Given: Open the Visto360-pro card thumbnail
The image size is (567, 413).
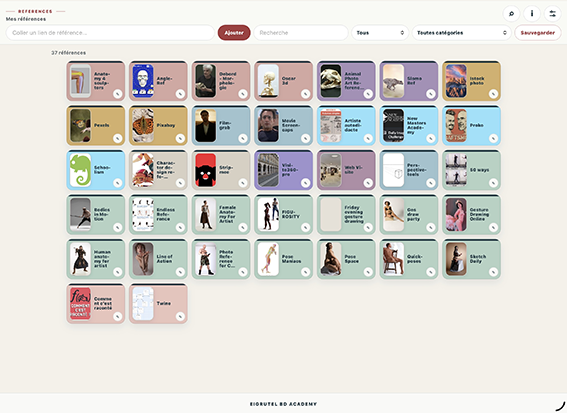Looking at the screenshot, I should click(268, 170).
